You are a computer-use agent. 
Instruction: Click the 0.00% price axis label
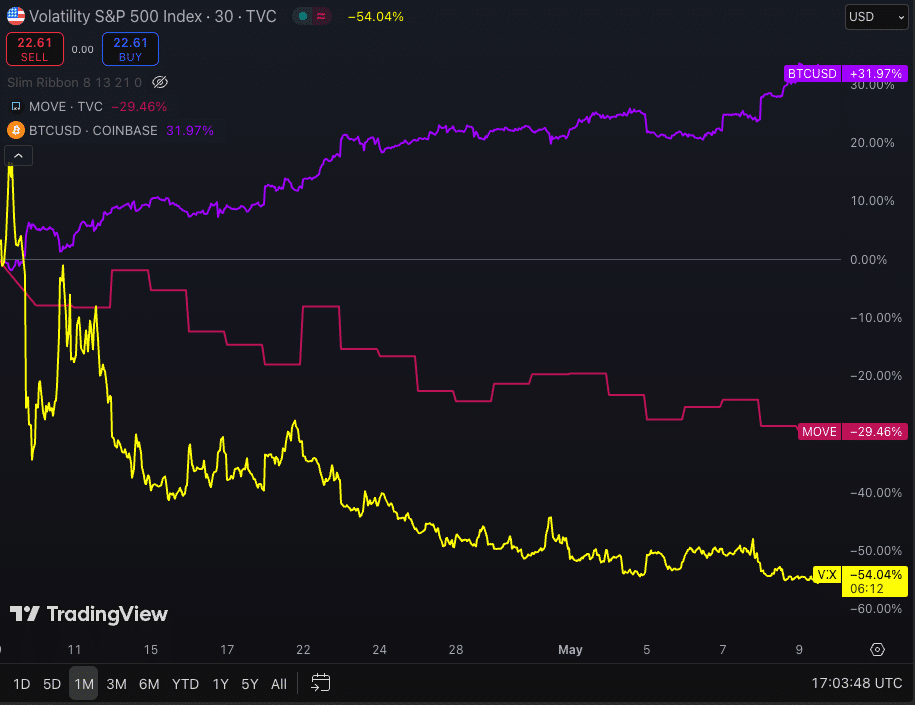coord(868,259)
